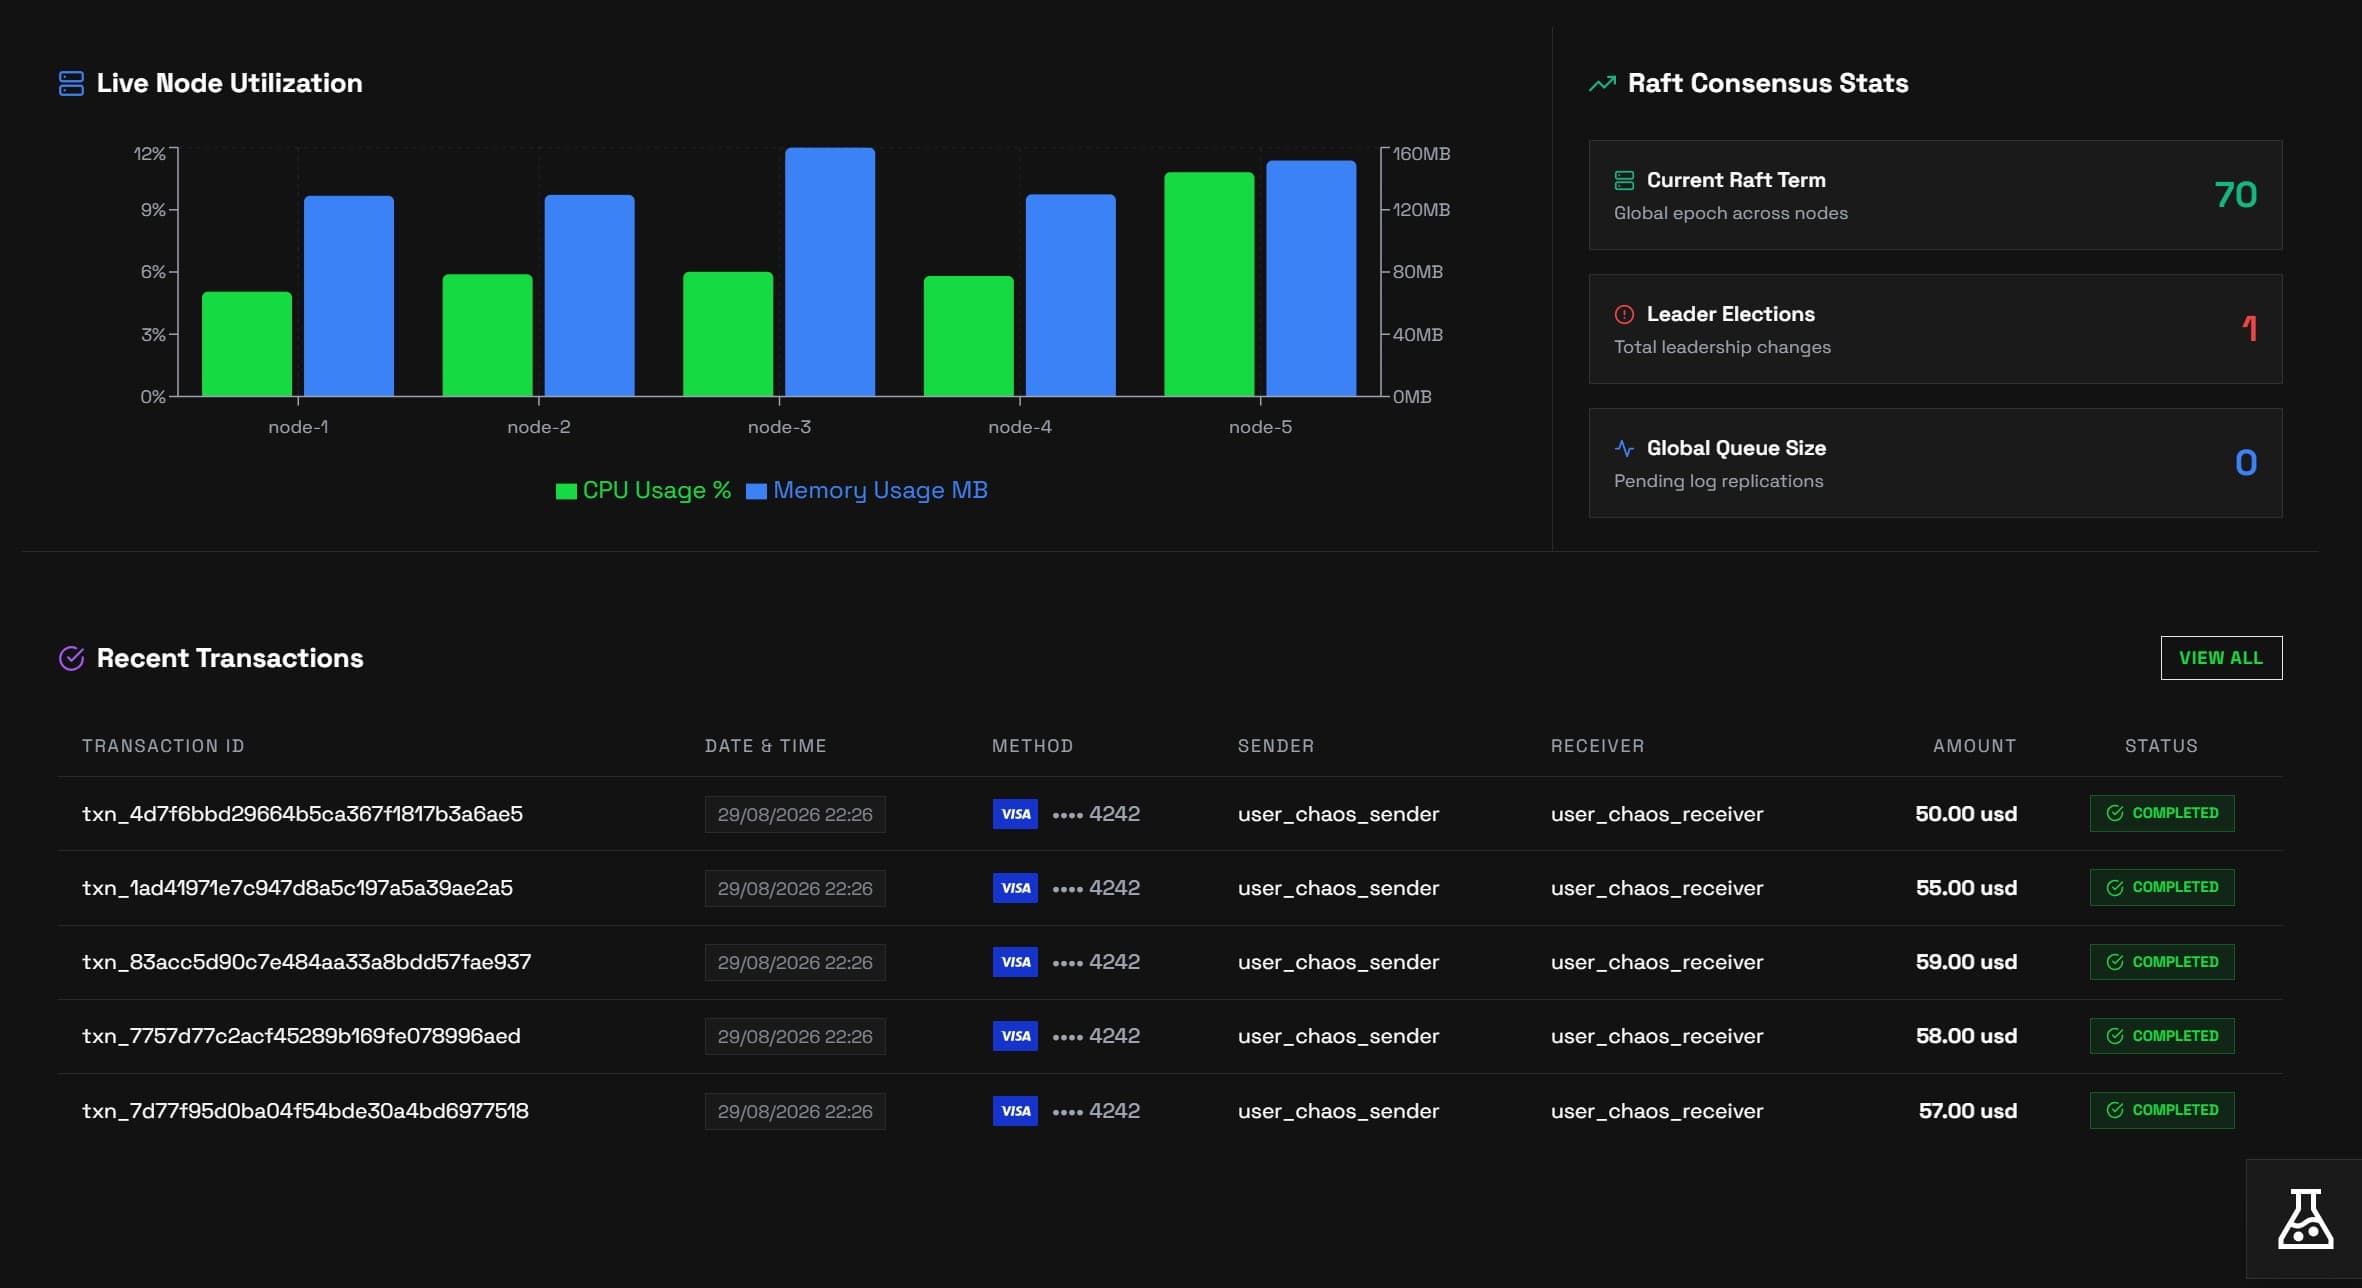
Task: Click the Global Queue Size value 0
Action: coord(2246,463)
